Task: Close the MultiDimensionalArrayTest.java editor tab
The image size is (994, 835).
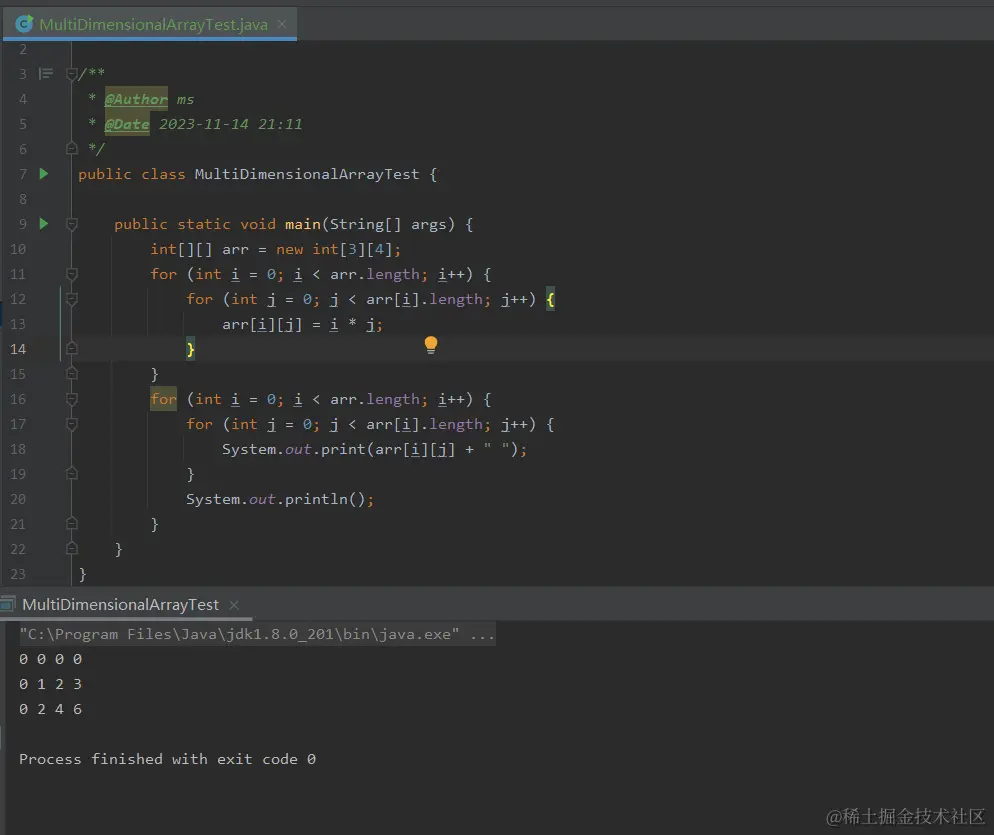Action: click(282, 24)
